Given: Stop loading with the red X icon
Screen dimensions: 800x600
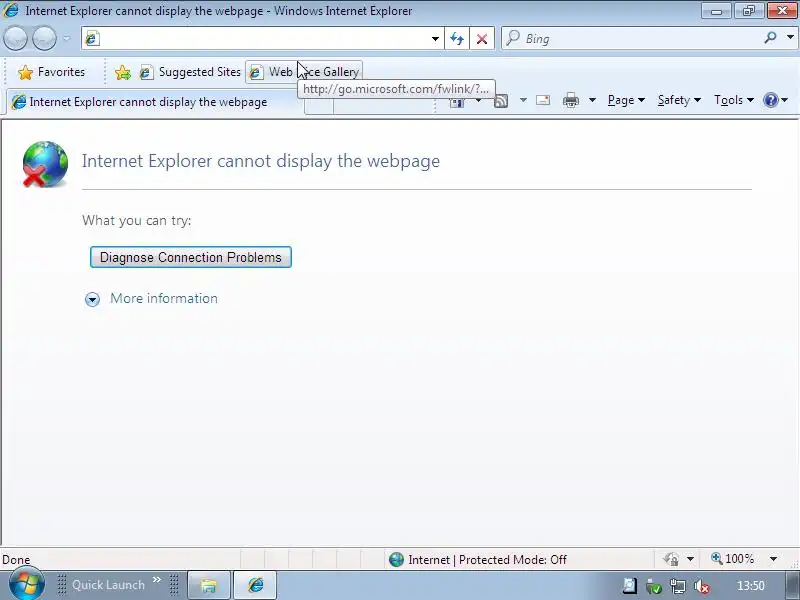Looking at the screenshot, I should coord(482,38).
